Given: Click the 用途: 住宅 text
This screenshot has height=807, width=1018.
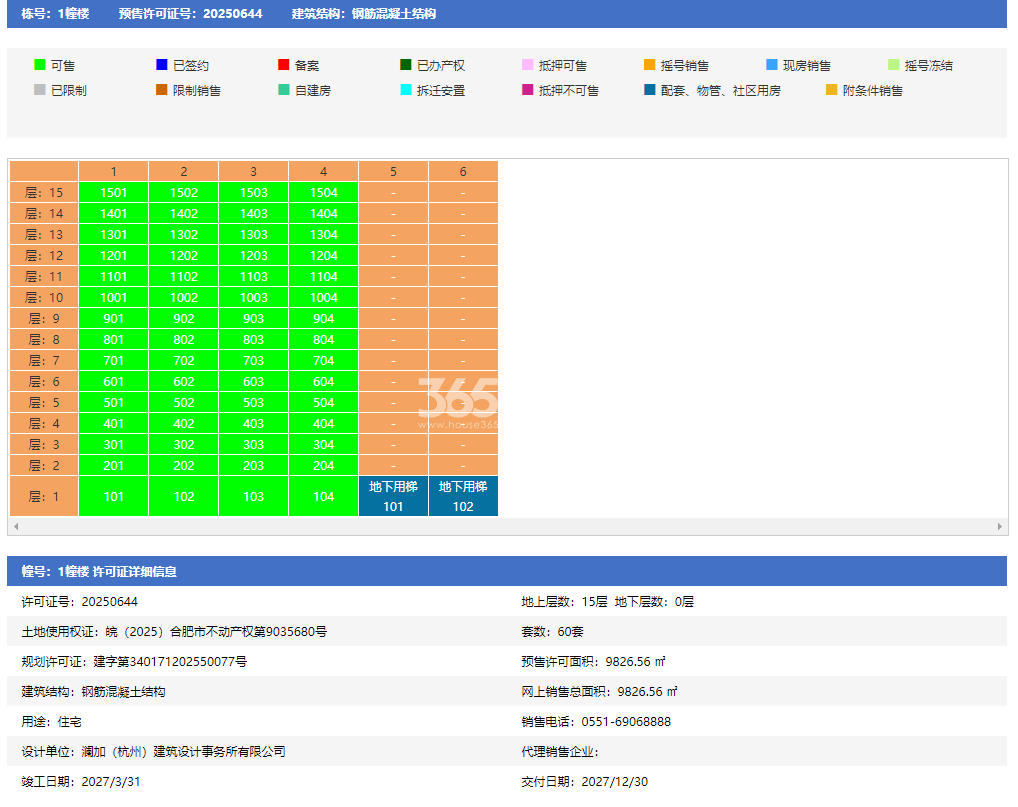Looking at the screenshot, I should click(x=51, y=721).
